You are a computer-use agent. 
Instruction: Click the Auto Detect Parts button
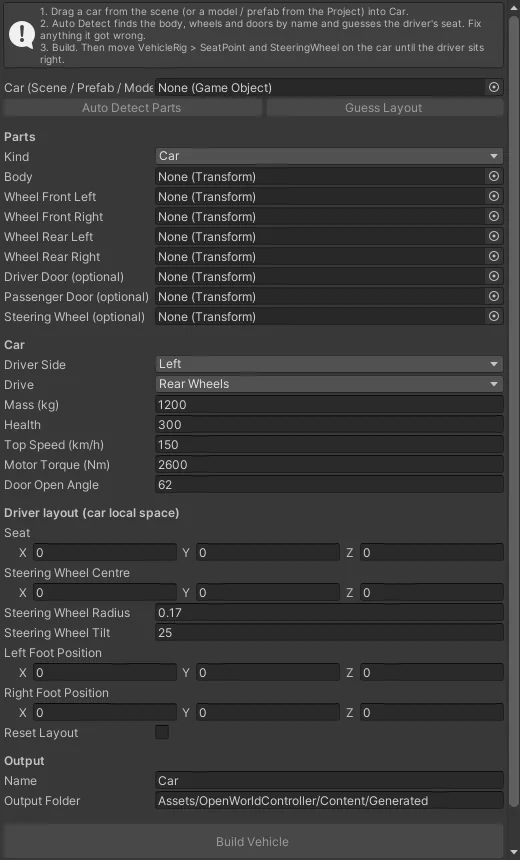[132, 108]
